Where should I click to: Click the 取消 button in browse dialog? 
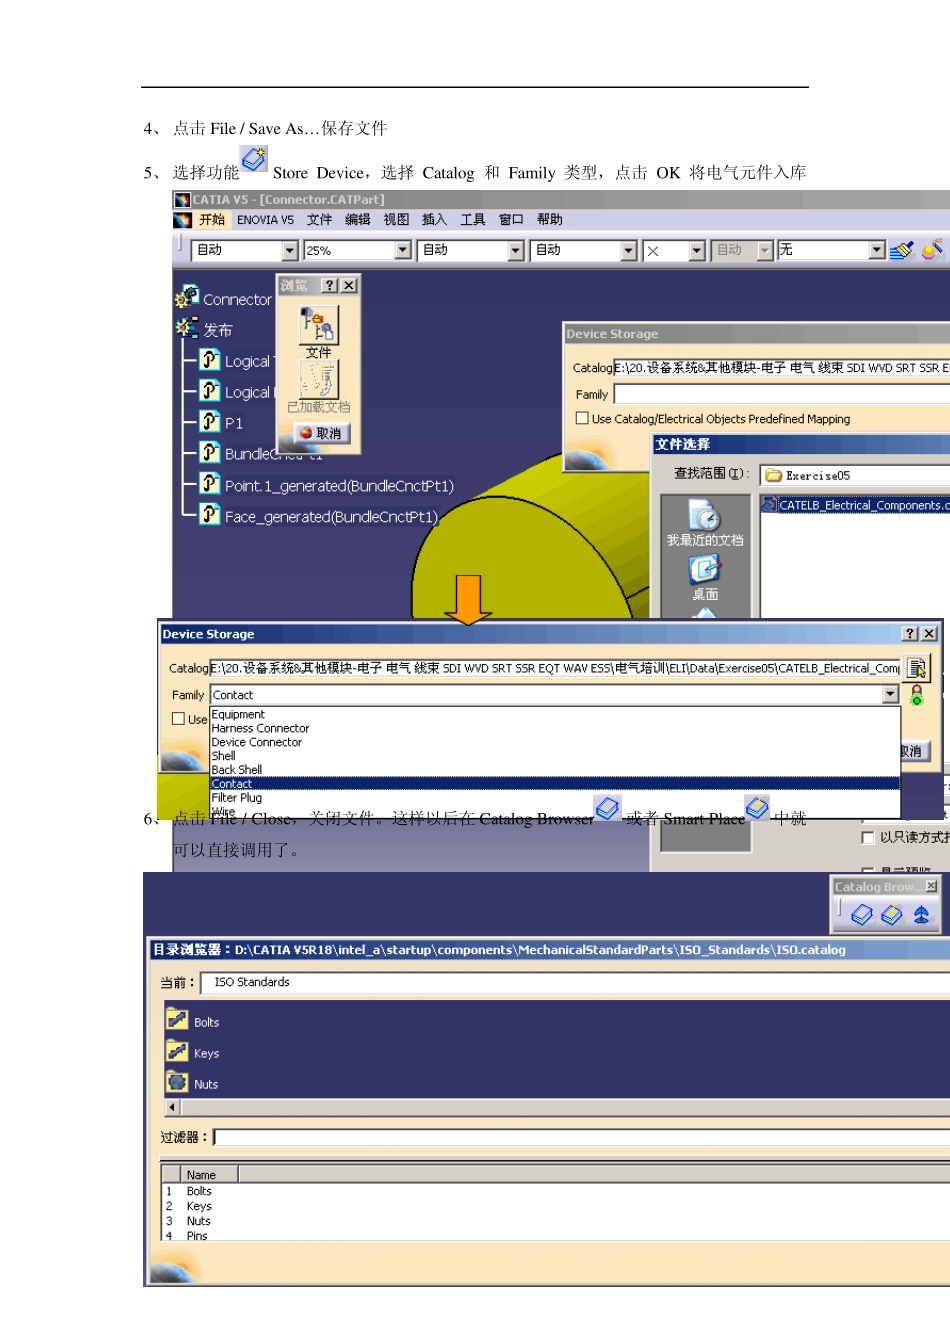322,433
